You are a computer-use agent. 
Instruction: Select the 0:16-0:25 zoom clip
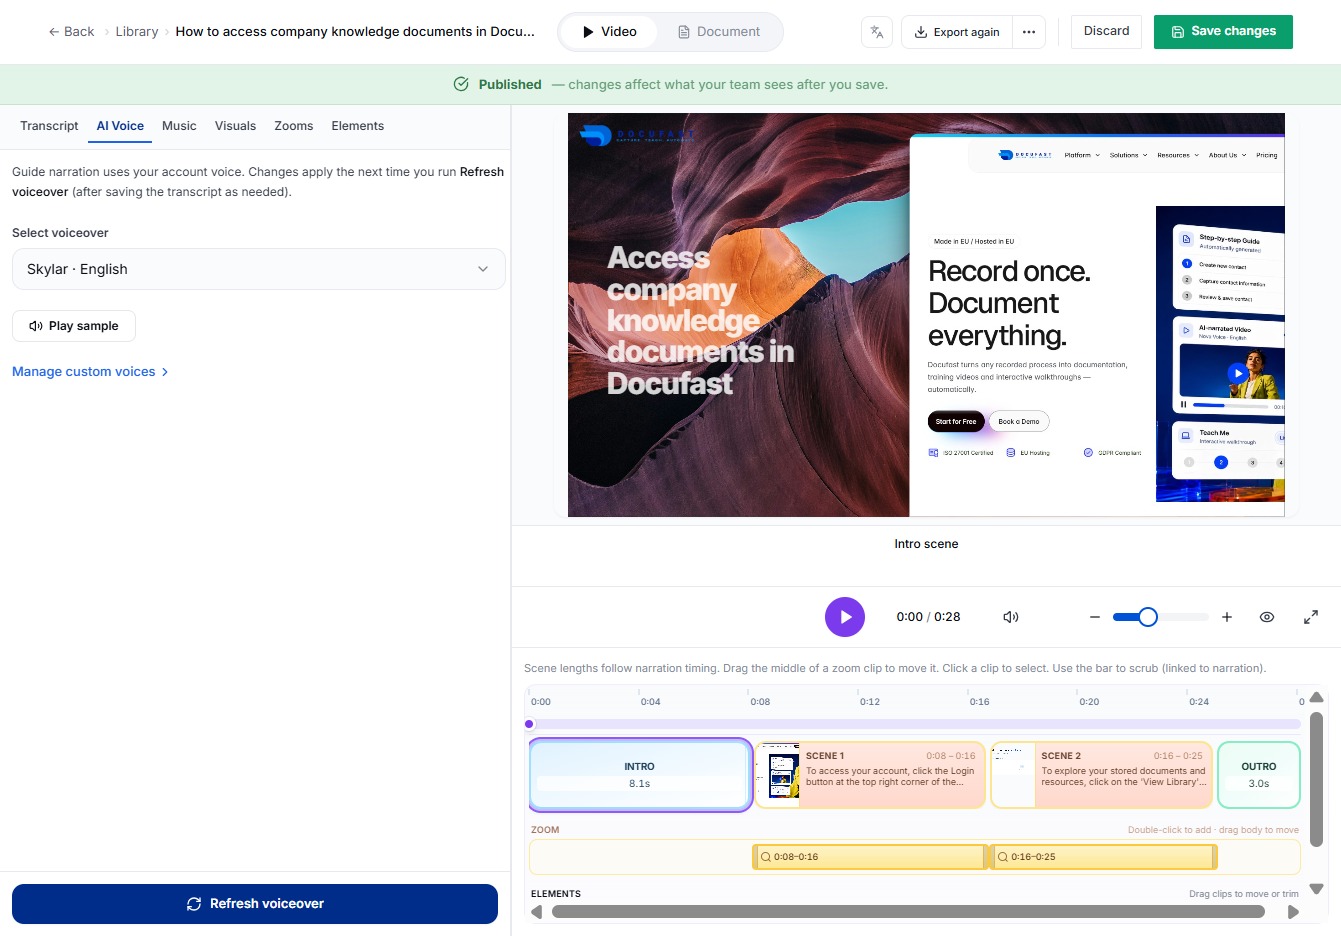(1104, 857)
